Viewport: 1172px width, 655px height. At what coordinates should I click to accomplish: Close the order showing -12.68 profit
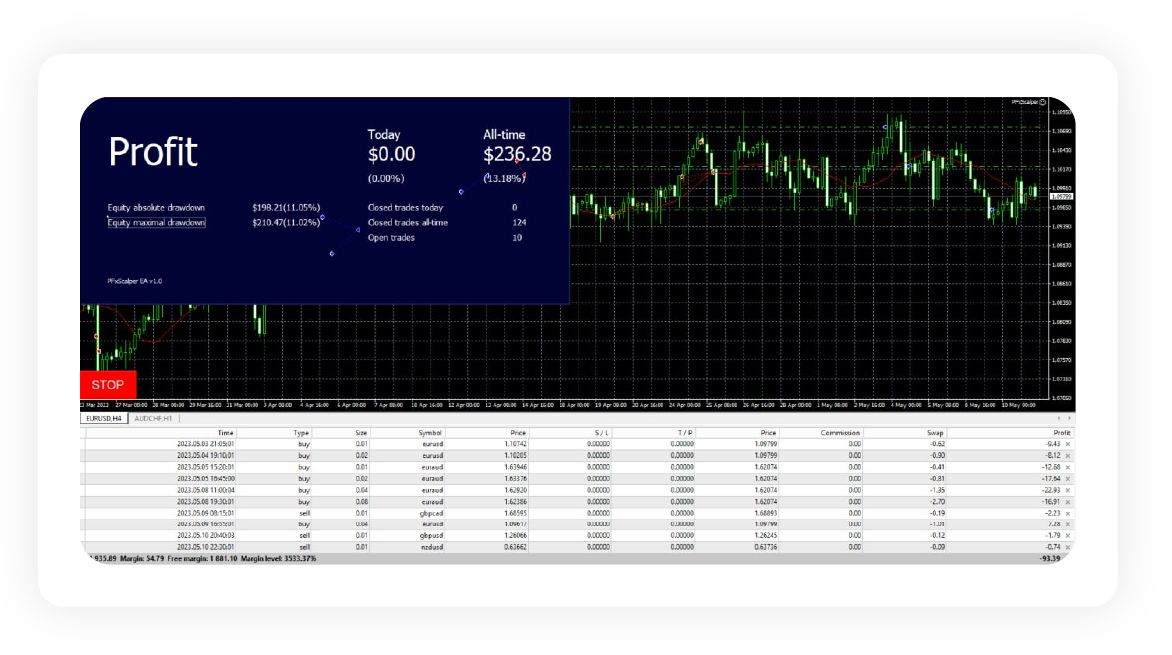1067,467
